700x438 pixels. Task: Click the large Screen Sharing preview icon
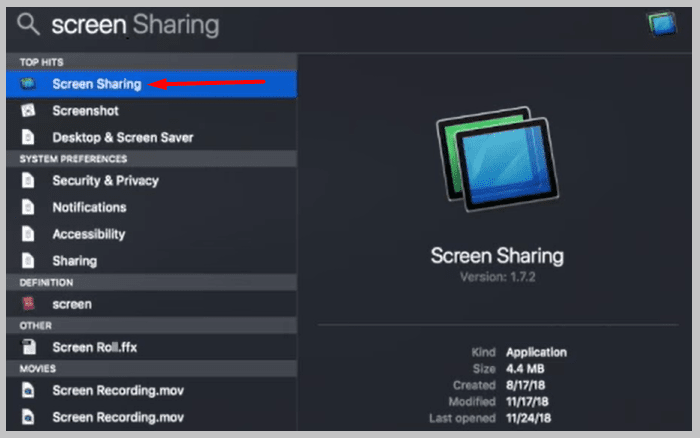pyautogui.click(x=498, y=159)
